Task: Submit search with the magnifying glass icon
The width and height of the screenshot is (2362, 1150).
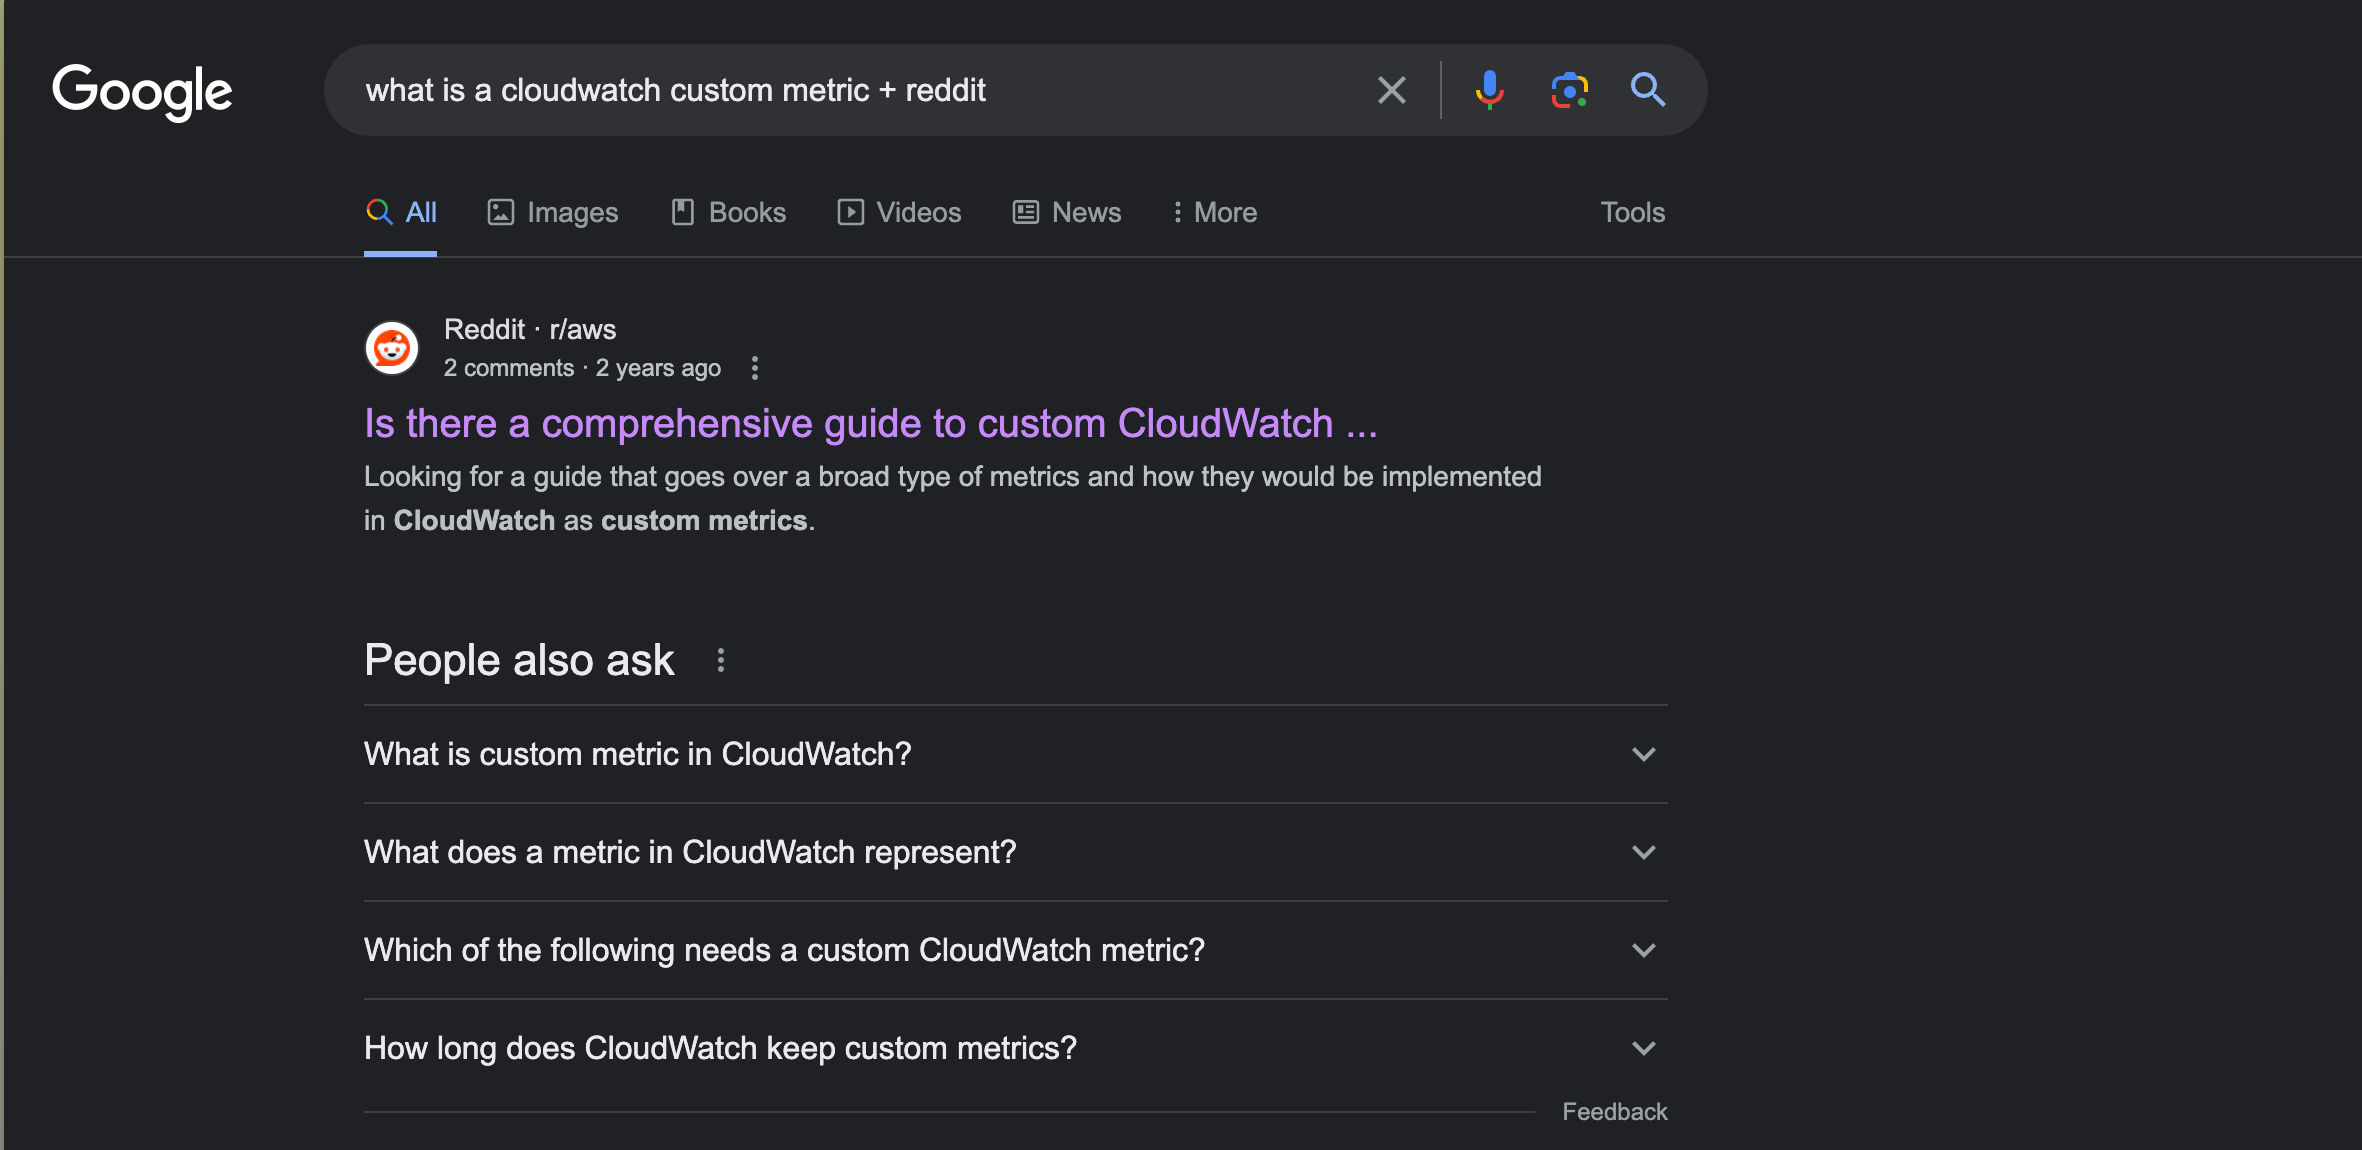Action: [x=1648, y=90]
